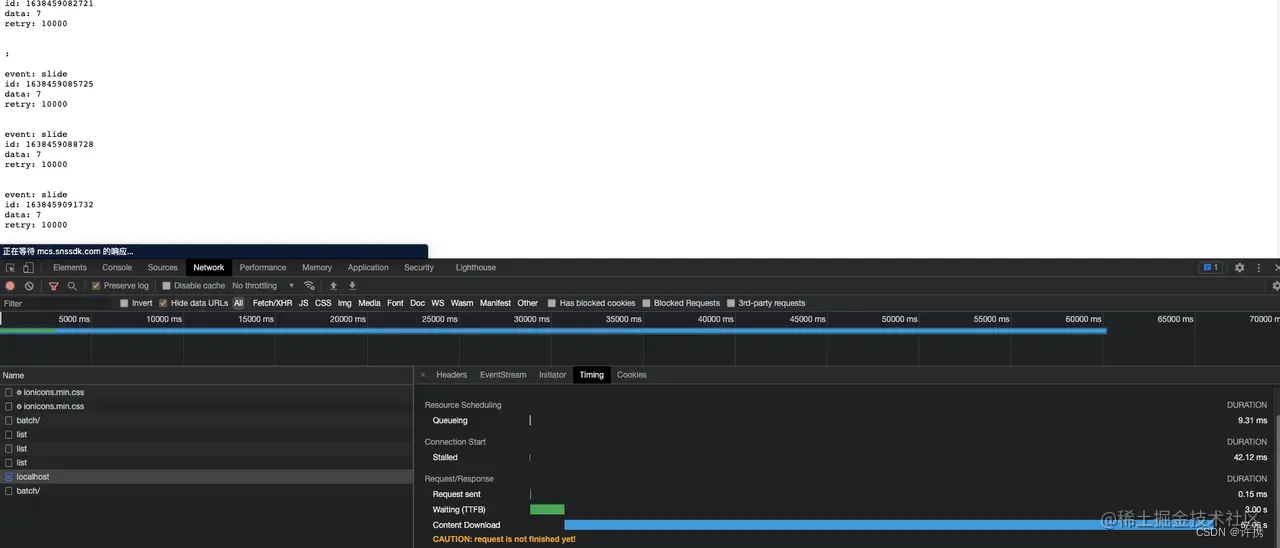1280x548 pixels.
Task: Select the last batch/ request row
Action: pyautogui.click(x=206, y=491)
